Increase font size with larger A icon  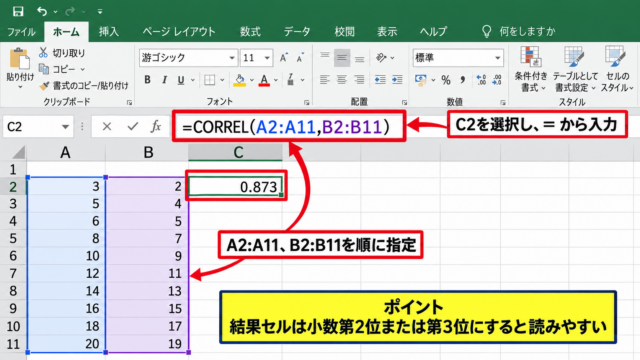pos(284,58)
